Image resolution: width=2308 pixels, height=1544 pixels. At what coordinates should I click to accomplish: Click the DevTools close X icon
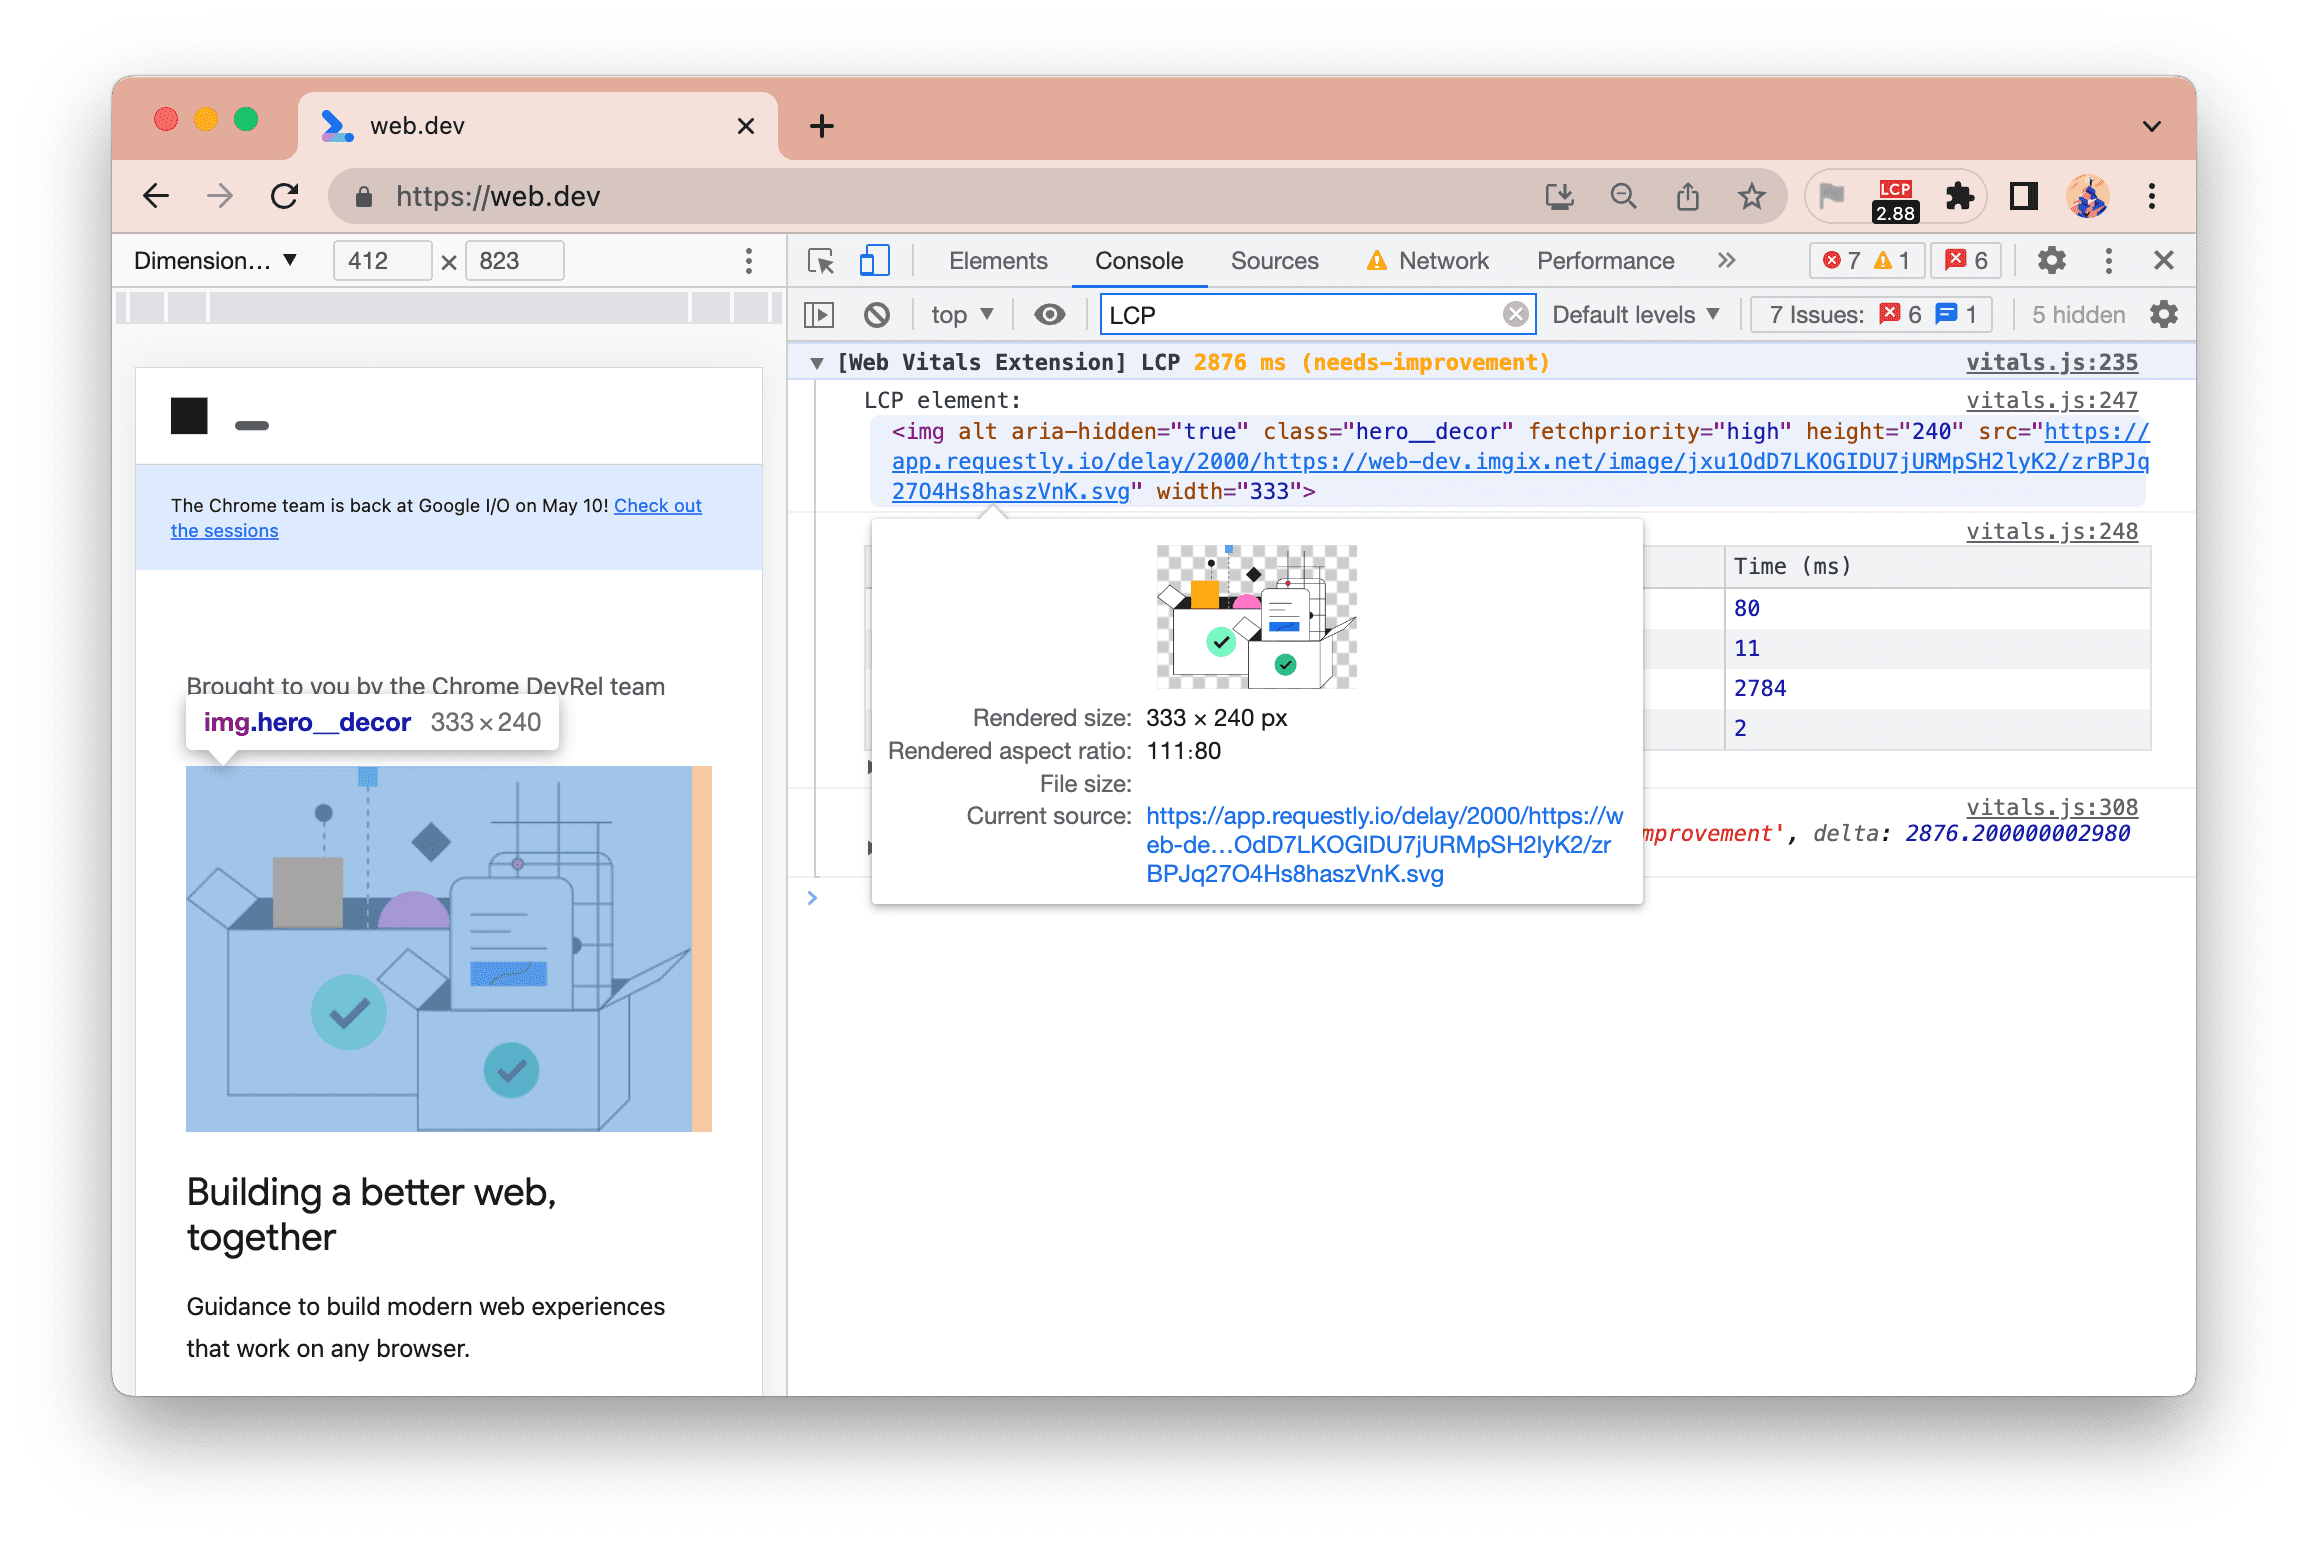pos(2167,260)
